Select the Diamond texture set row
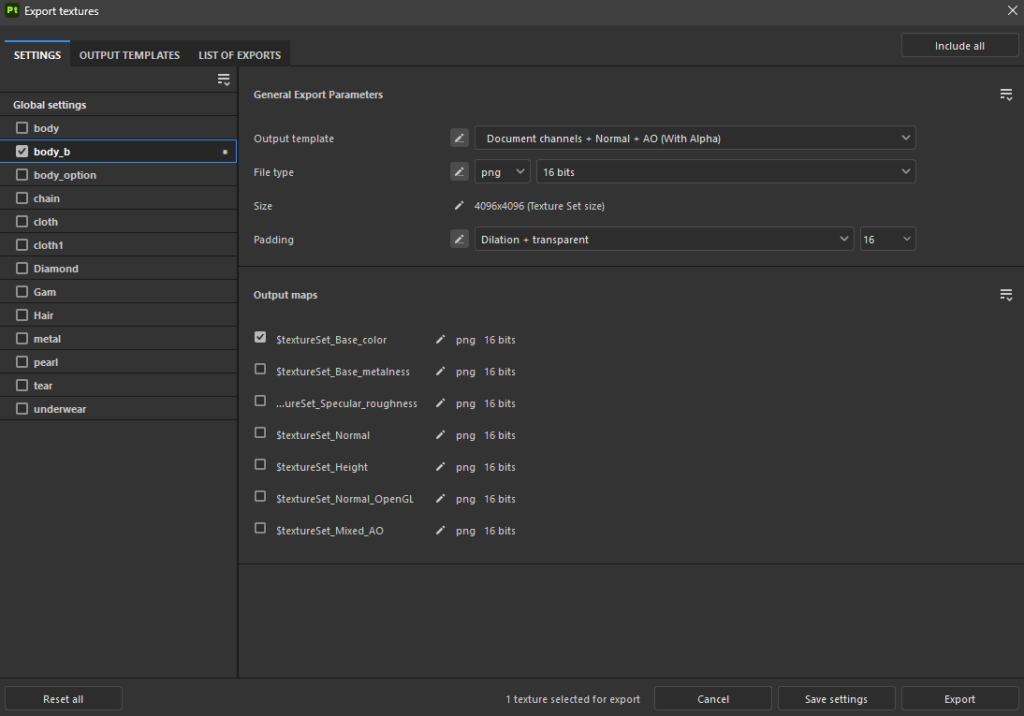Screen dimensions: 1024x716 118,268
